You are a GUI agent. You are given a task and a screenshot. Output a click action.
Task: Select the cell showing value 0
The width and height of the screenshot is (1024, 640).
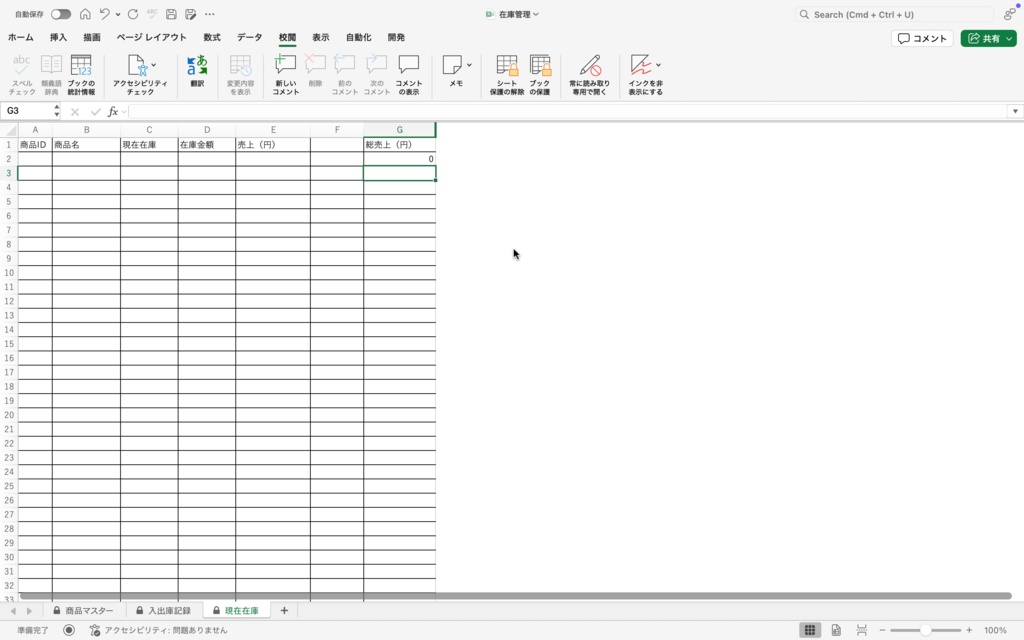(399, 159)
